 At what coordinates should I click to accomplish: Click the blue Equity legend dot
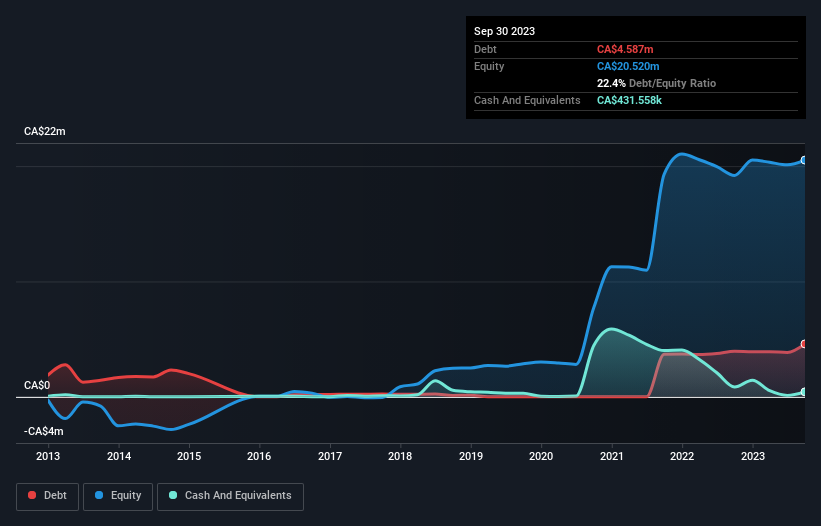tap(99, 495)
